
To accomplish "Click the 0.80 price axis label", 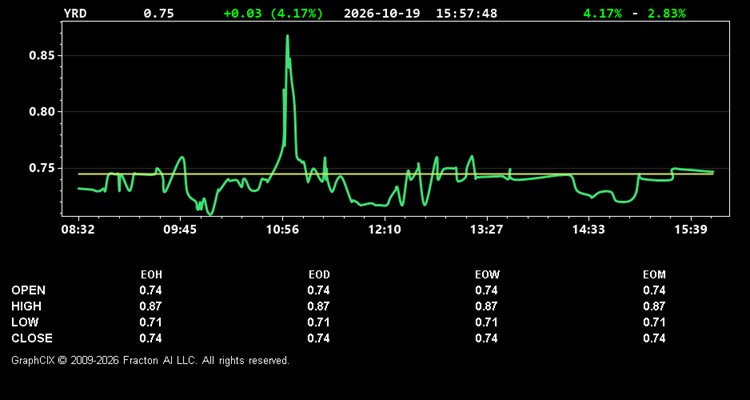I will coord(42,112).
